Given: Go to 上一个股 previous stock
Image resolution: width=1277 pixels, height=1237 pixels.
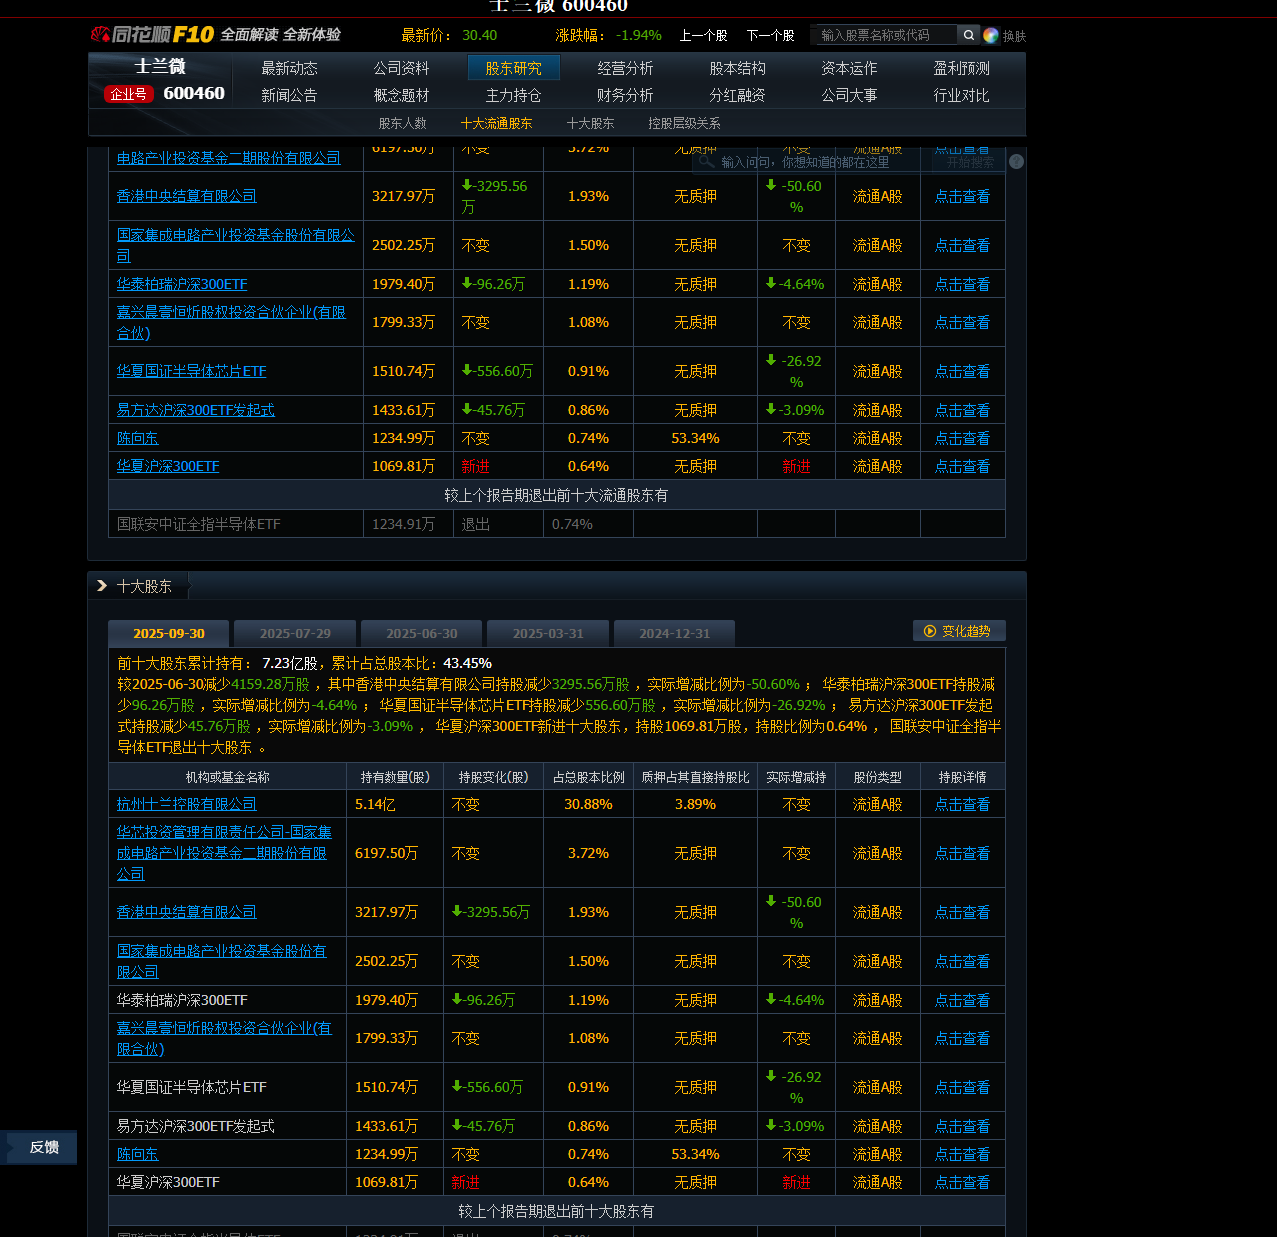Looking at the screenshot, I should pos(703,35).
